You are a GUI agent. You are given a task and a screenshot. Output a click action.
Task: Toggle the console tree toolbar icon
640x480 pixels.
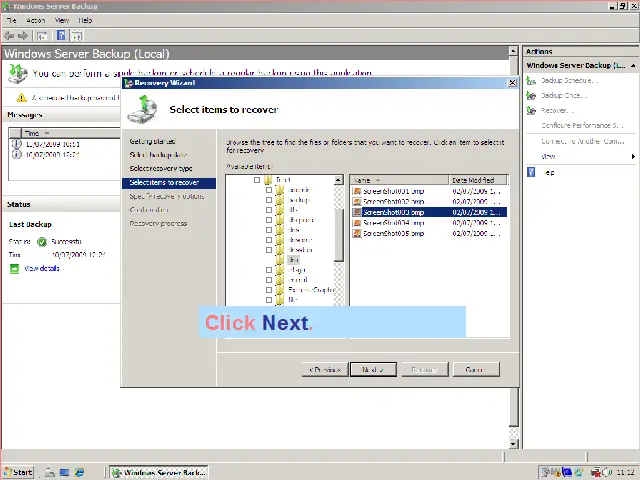point(42,36)
